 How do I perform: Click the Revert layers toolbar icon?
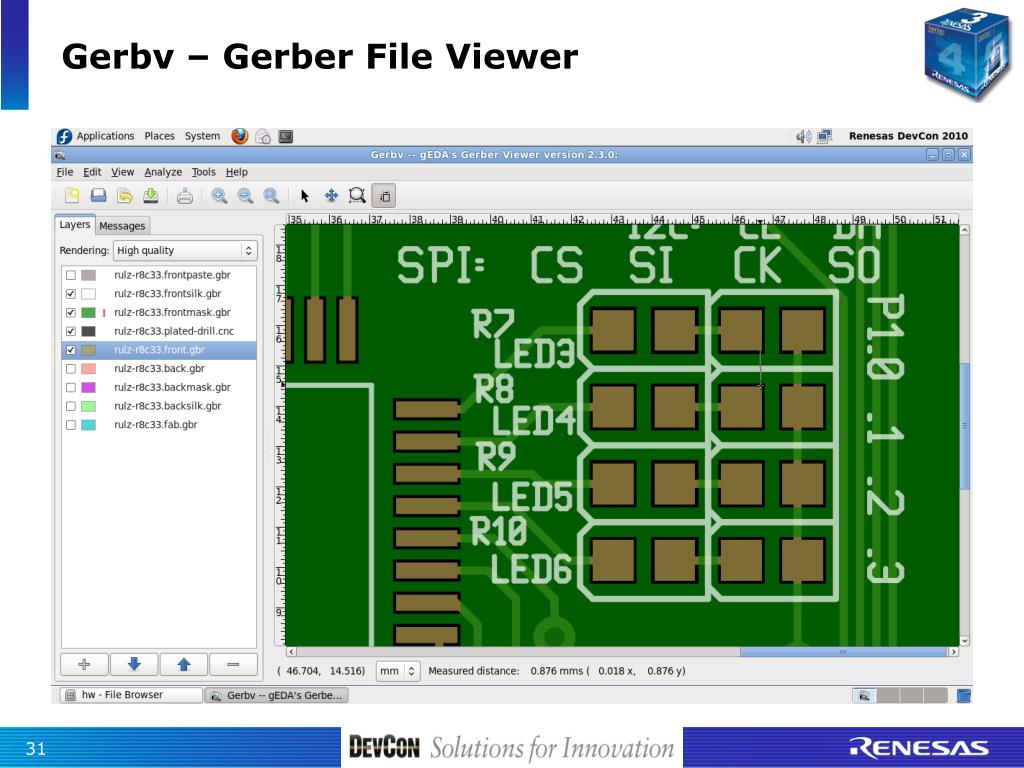pyautogui.click(x=125, y=195)
